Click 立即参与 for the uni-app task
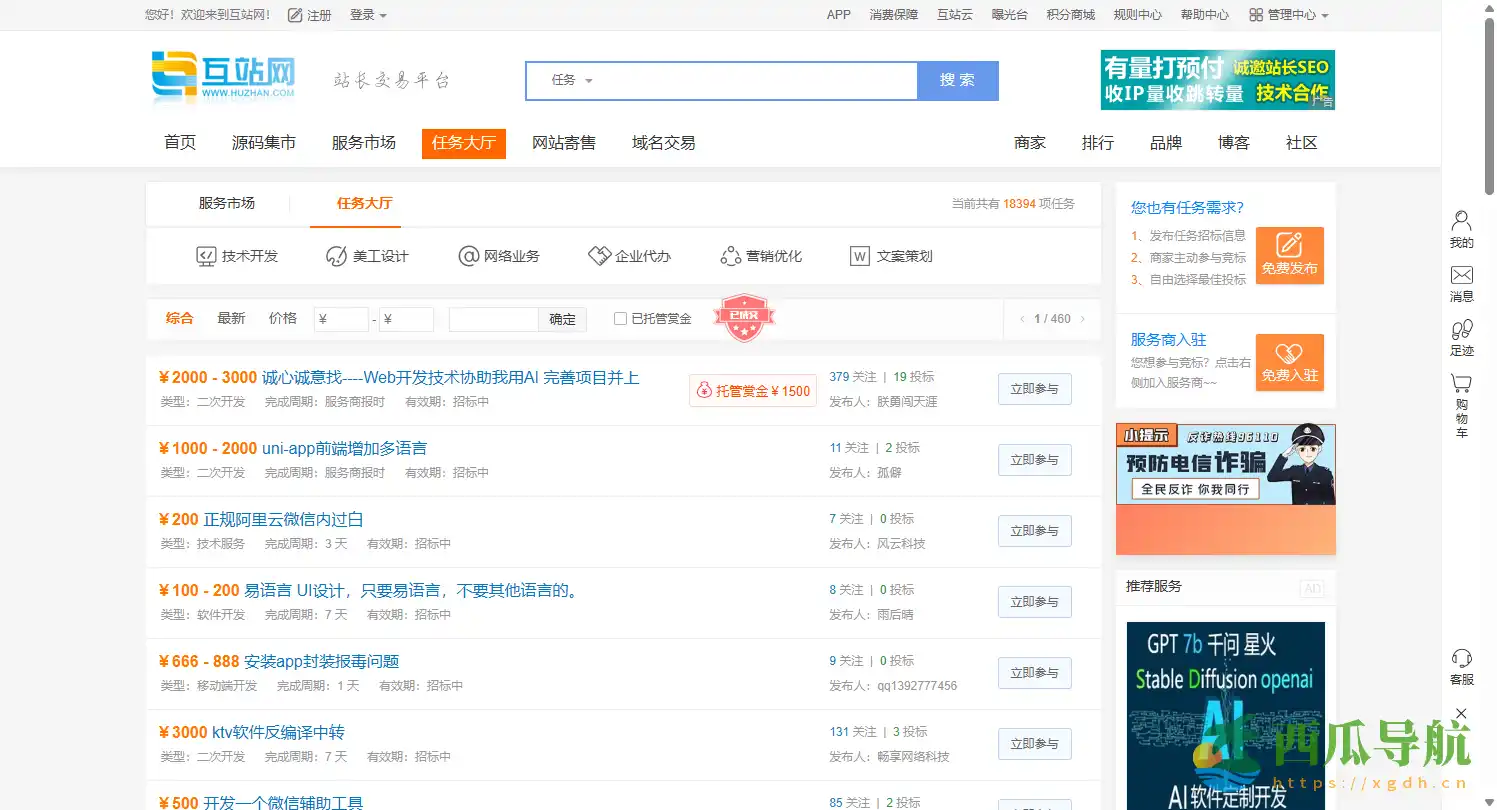This screenshot has height=810, width=1497. [x=1034, y=460]
